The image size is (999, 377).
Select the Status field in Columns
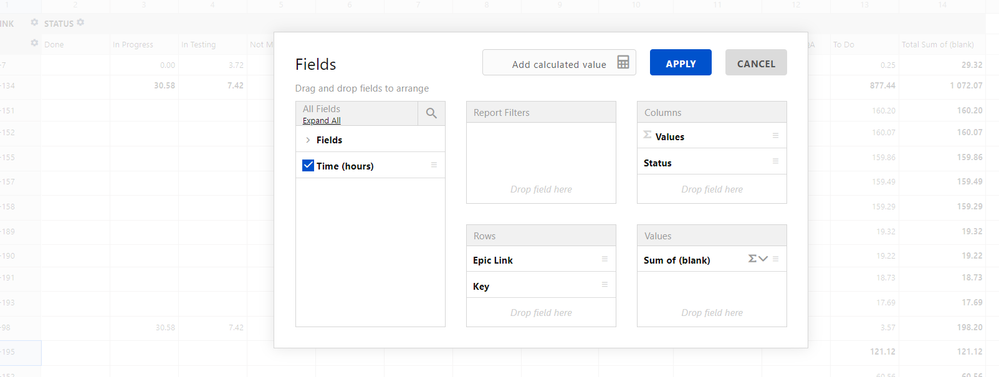[712, 162]
